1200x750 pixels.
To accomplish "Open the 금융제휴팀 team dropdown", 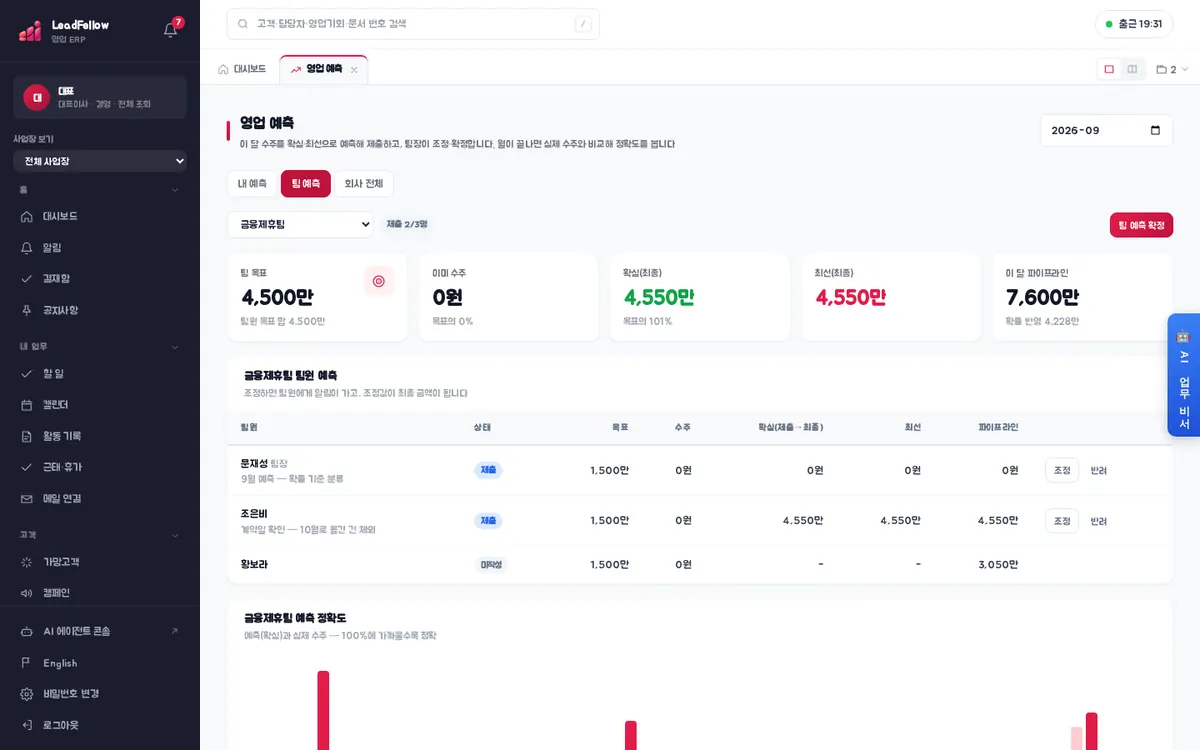I will point(300,224).
